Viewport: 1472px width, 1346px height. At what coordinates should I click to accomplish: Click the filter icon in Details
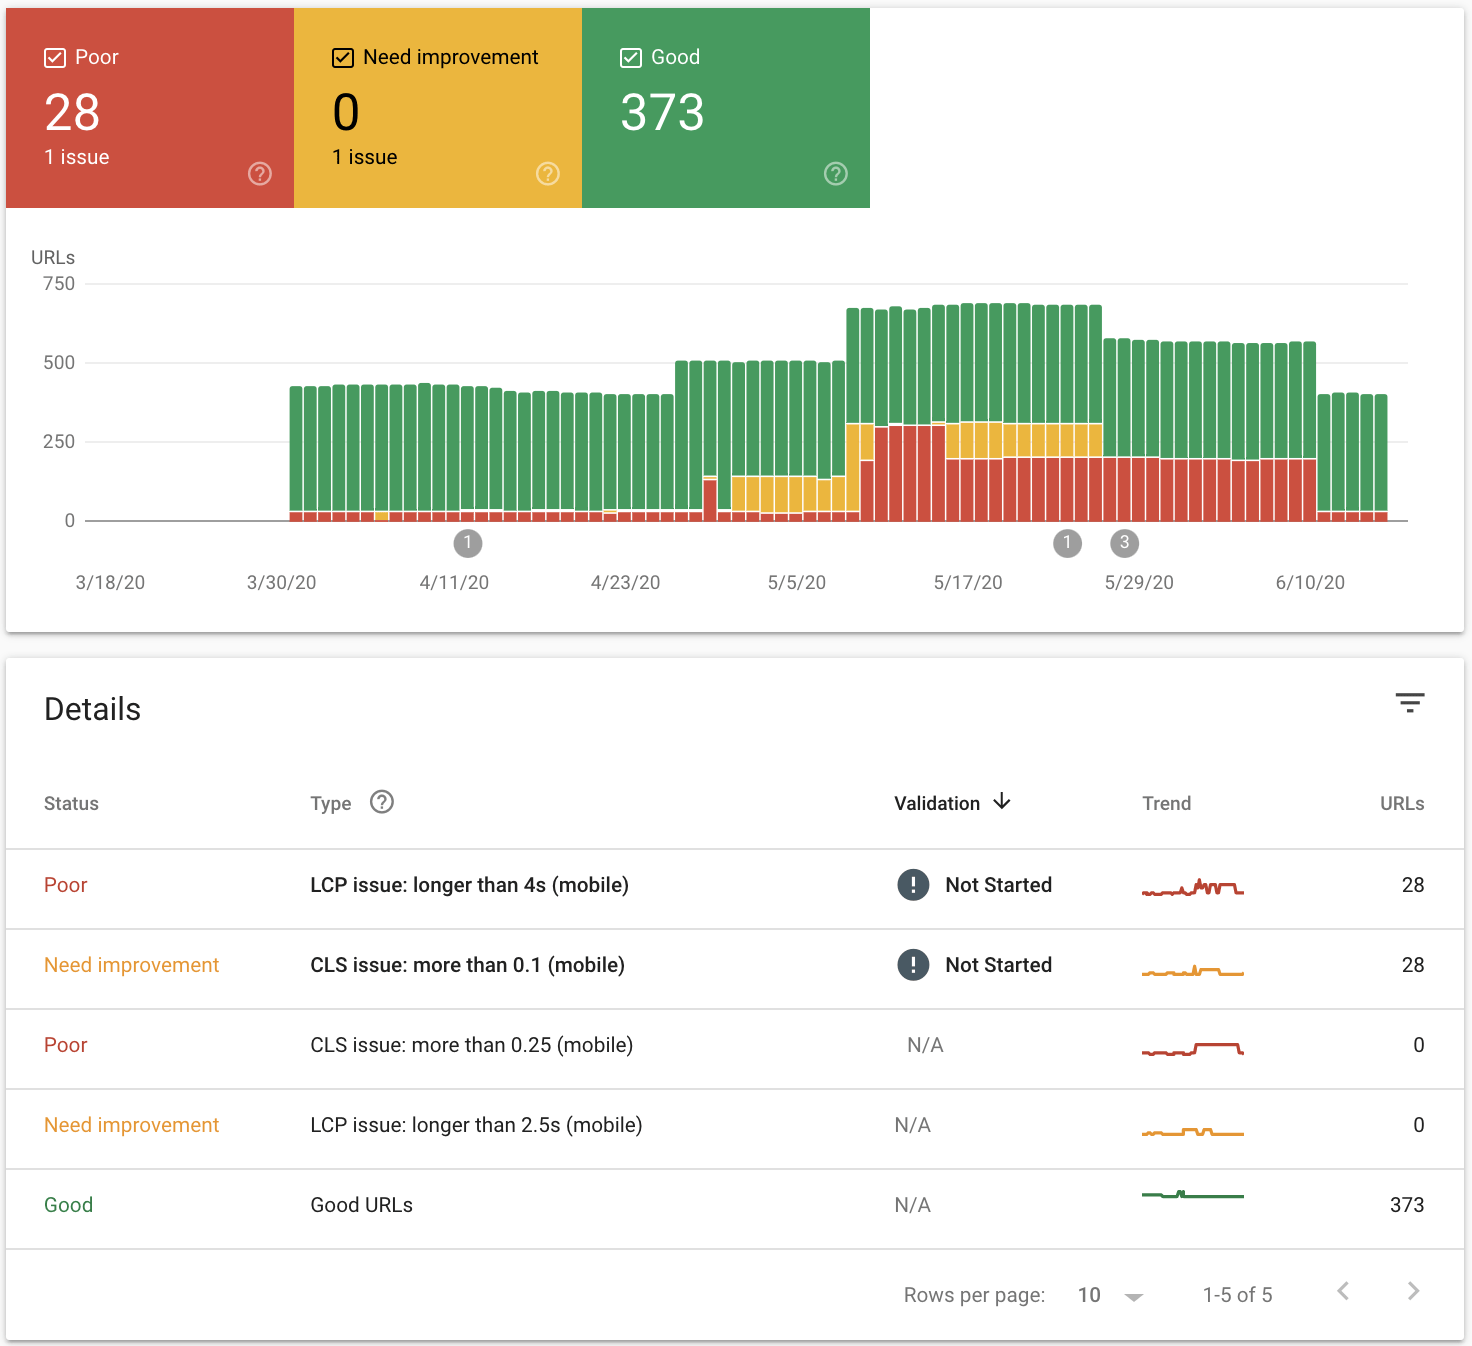(x=1410, y=703)
